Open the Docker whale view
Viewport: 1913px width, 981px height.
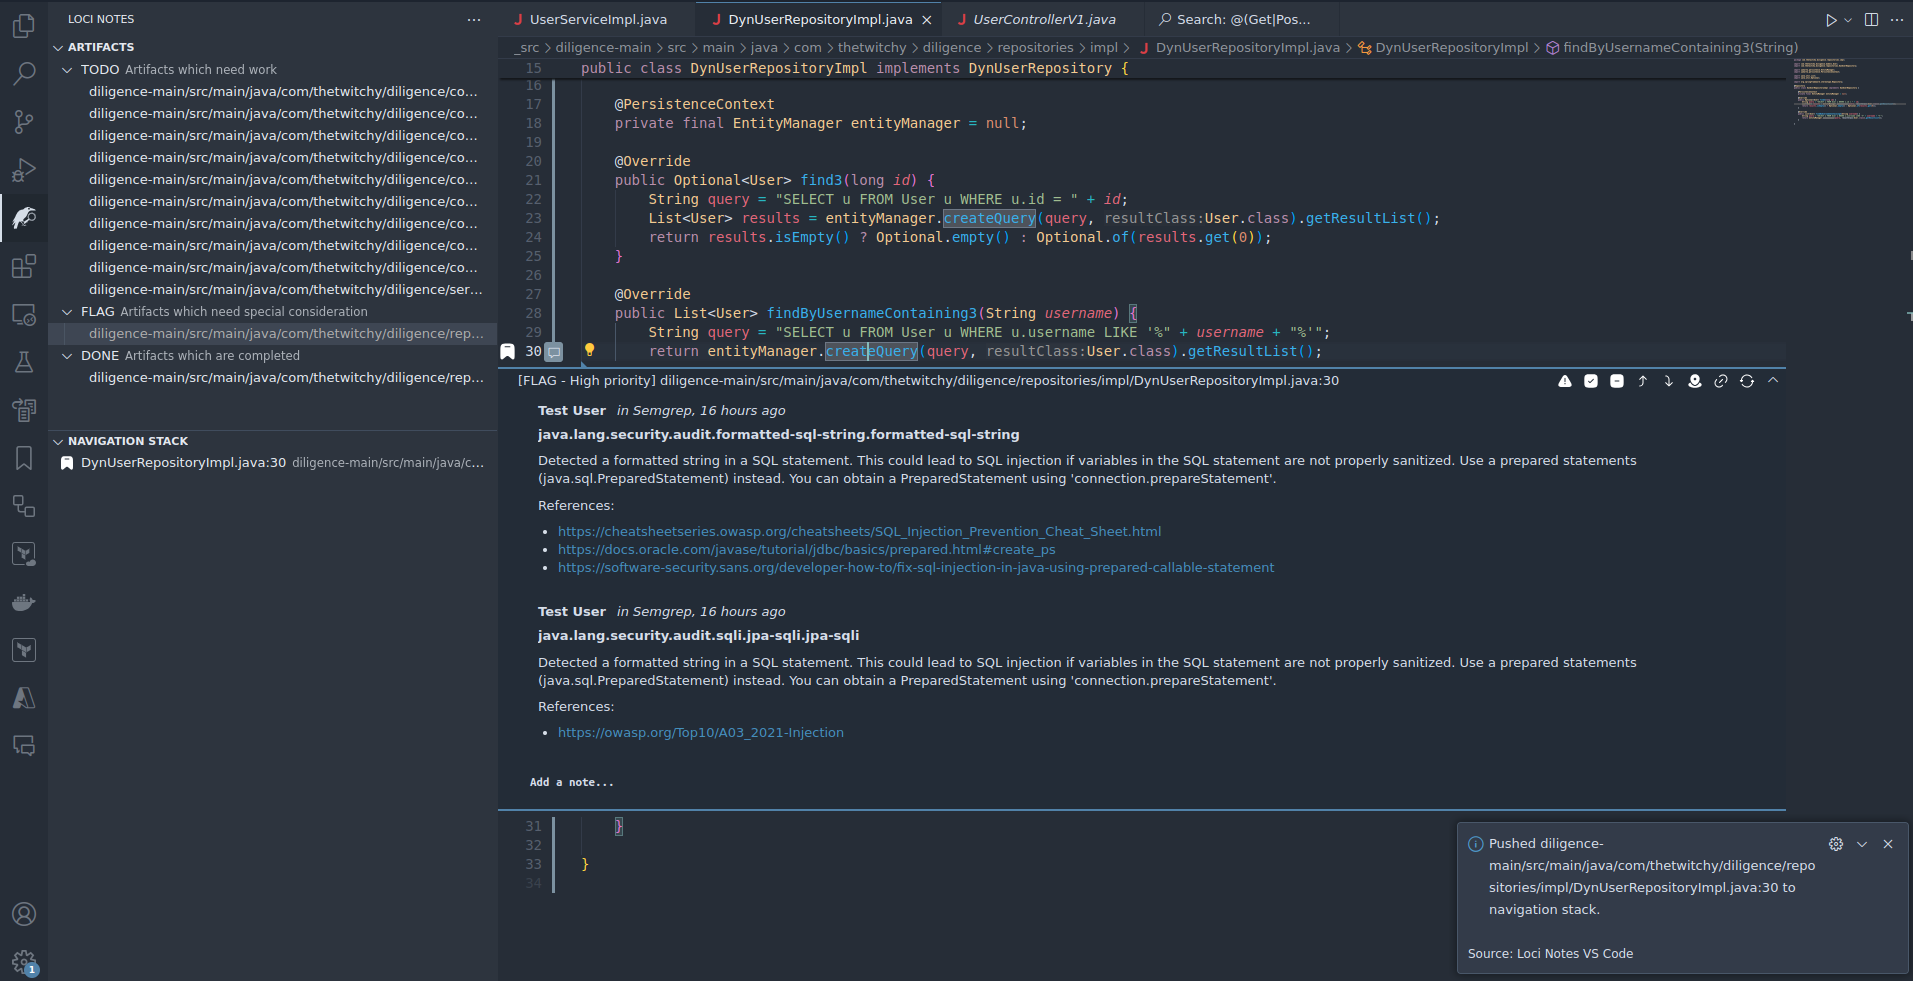click(x=24, y=602)
